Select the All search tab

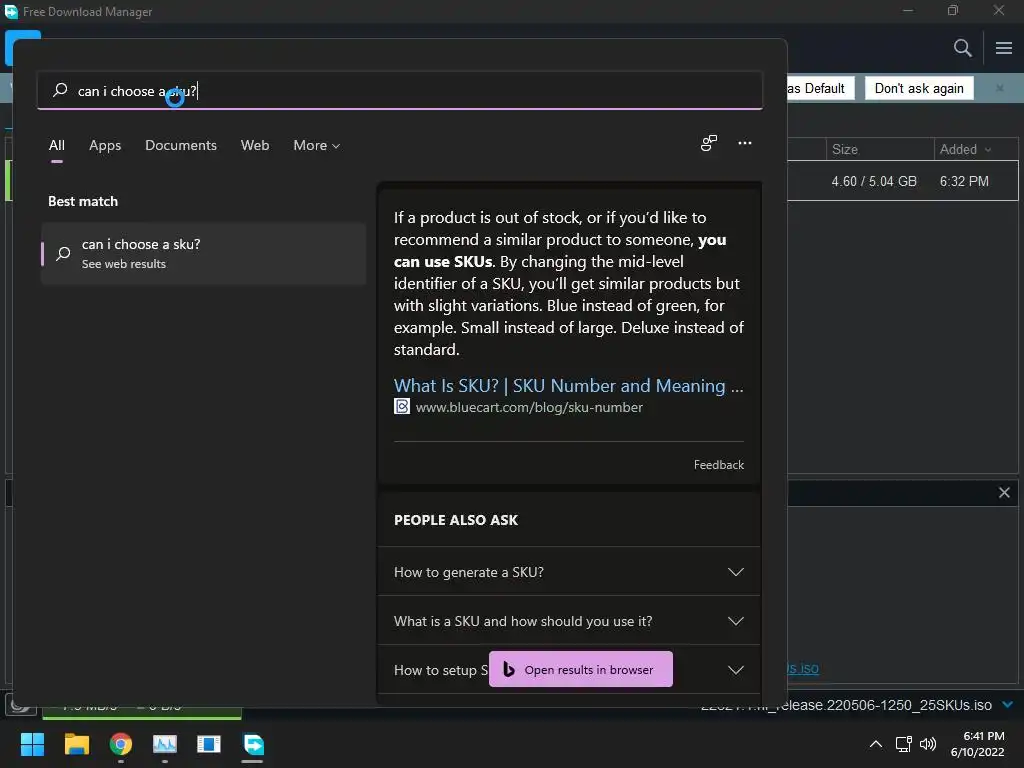click(57, 146)
